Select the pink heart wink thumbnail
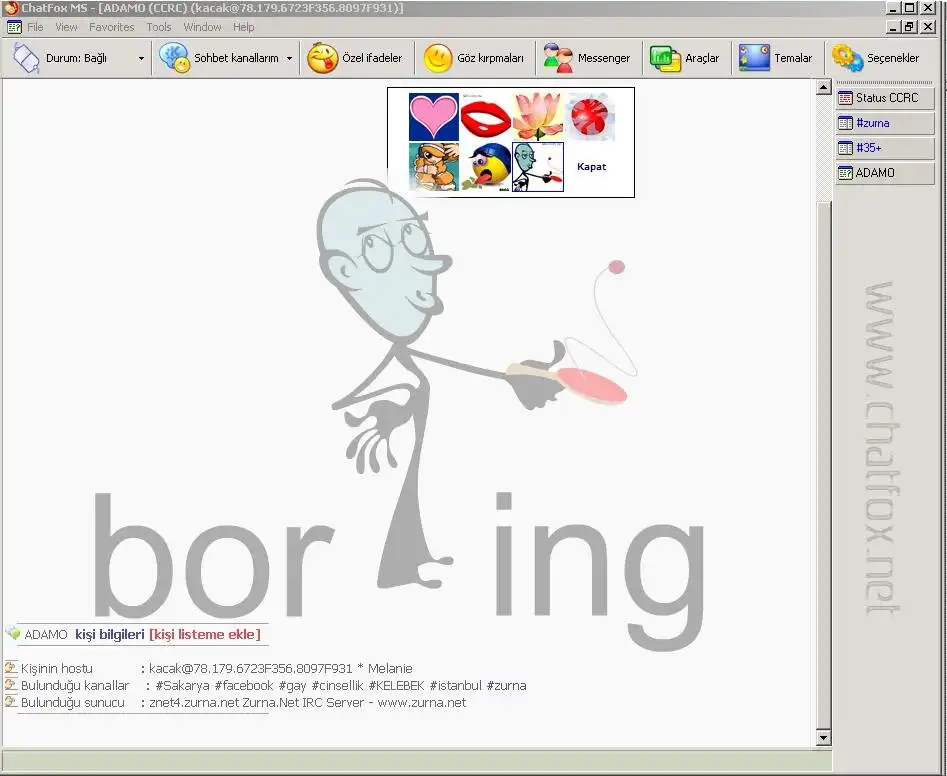947x776 pixels. pos(434,117)
